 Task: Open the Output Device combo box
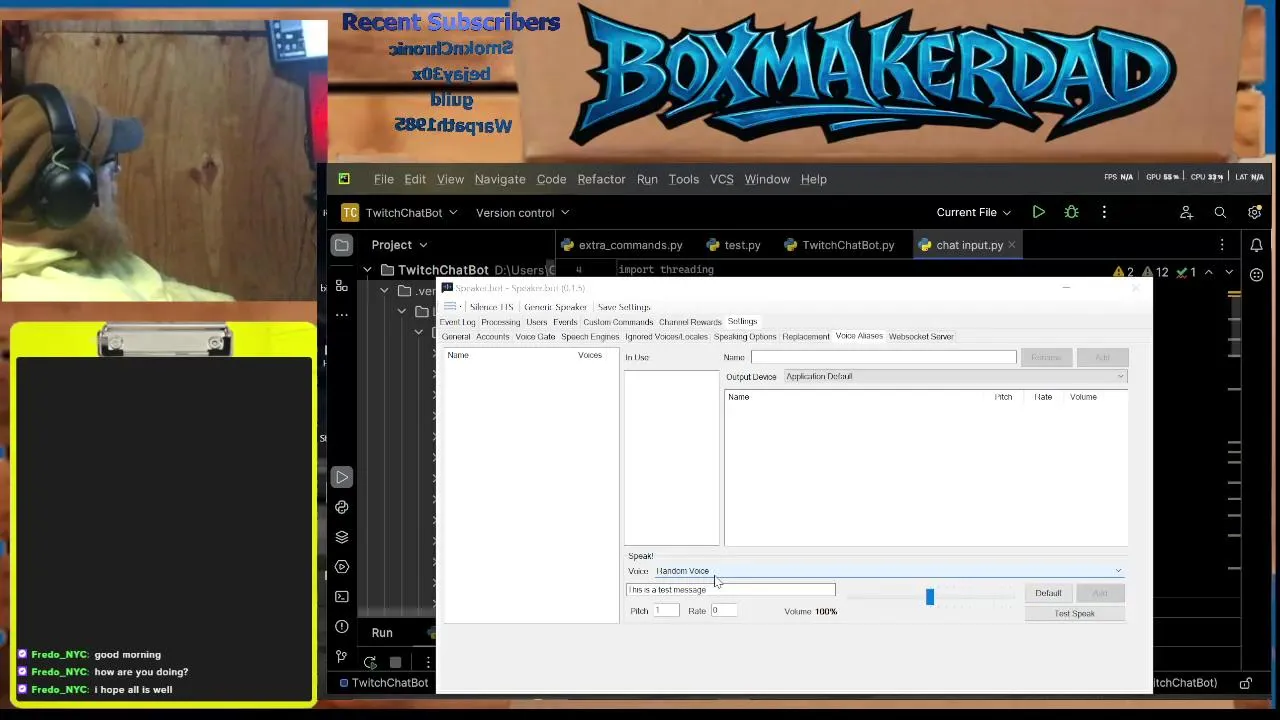954,377
